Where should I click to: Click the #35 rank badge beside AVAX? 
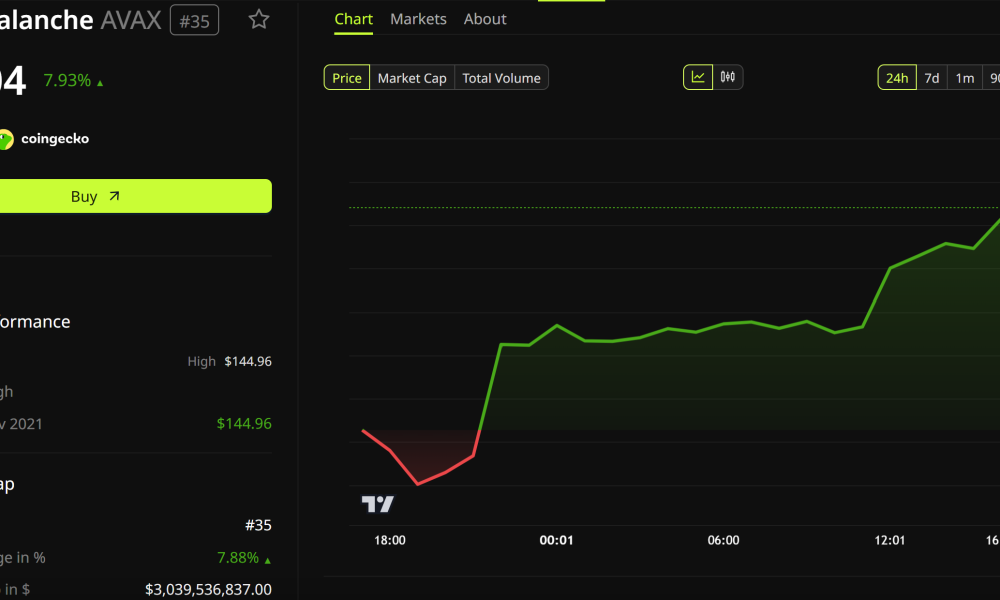[195, 20]
